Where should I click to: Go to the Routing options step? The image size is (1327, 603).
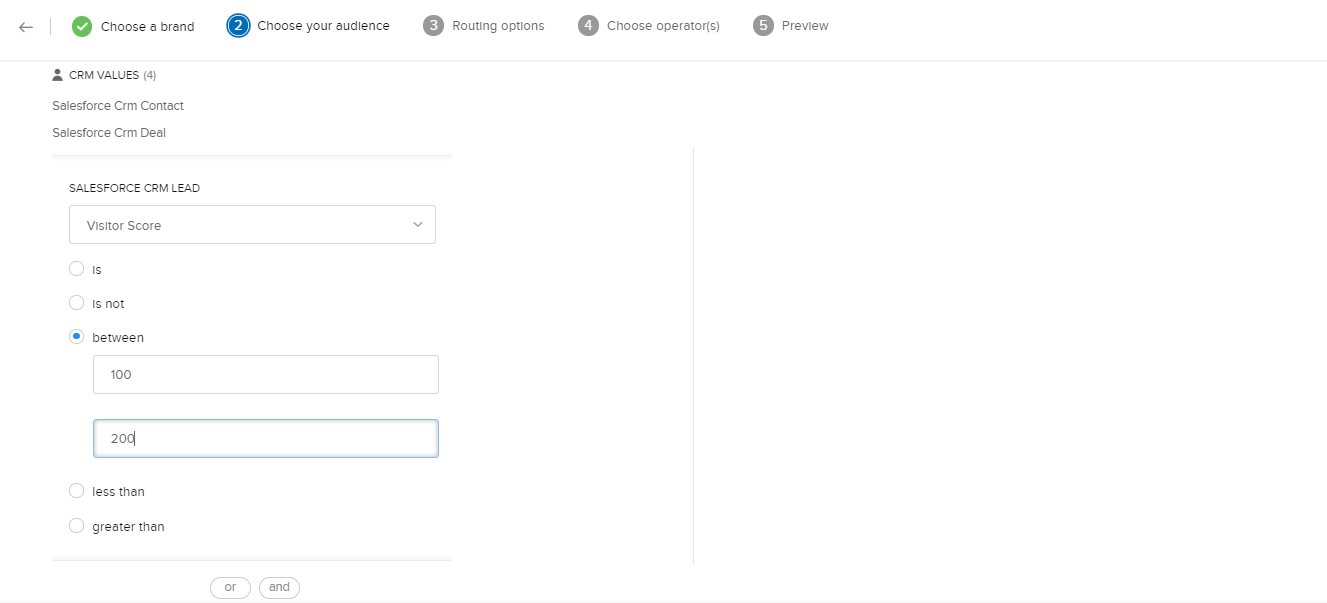coord(497,26)
